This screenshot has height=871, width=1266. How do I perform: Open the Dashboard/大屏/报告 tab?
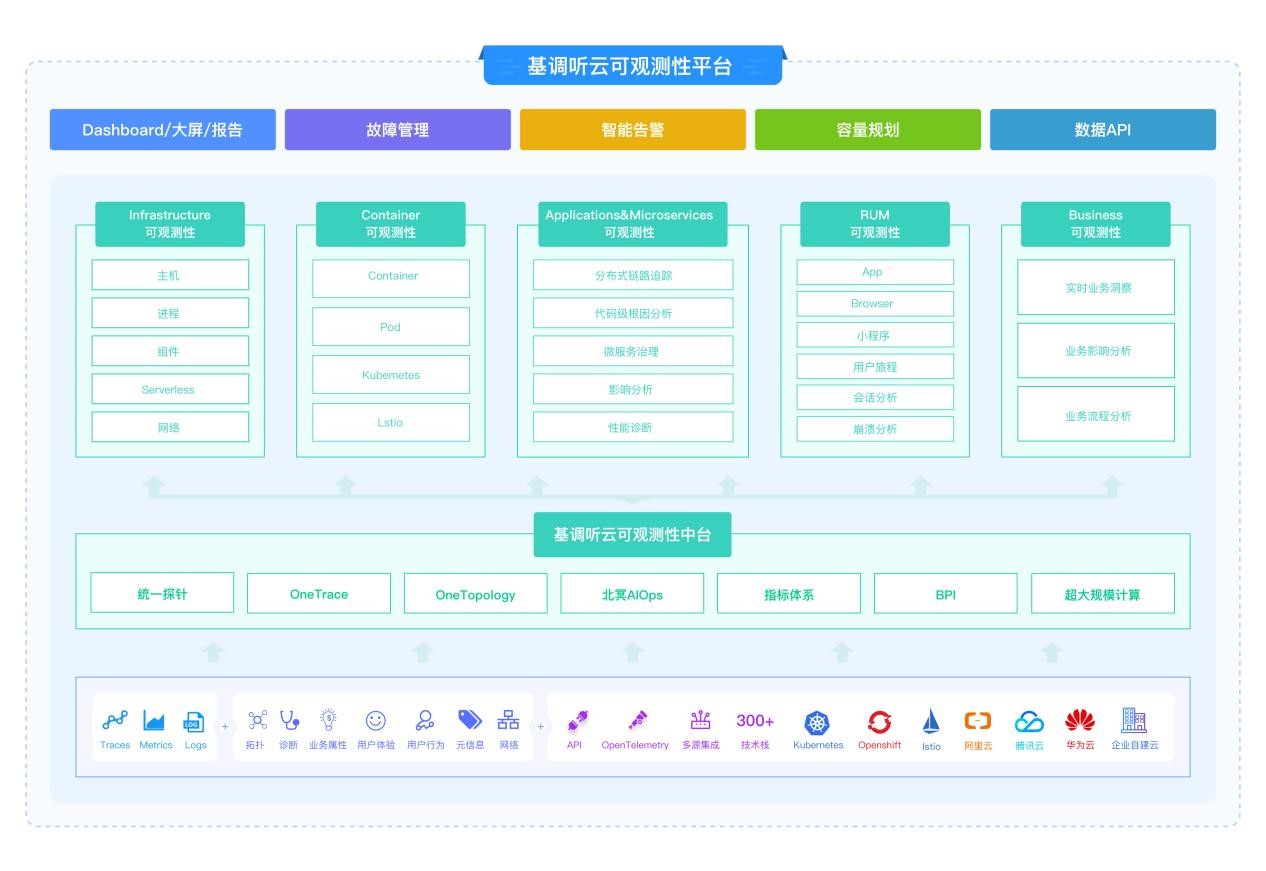tap(163, 130)
